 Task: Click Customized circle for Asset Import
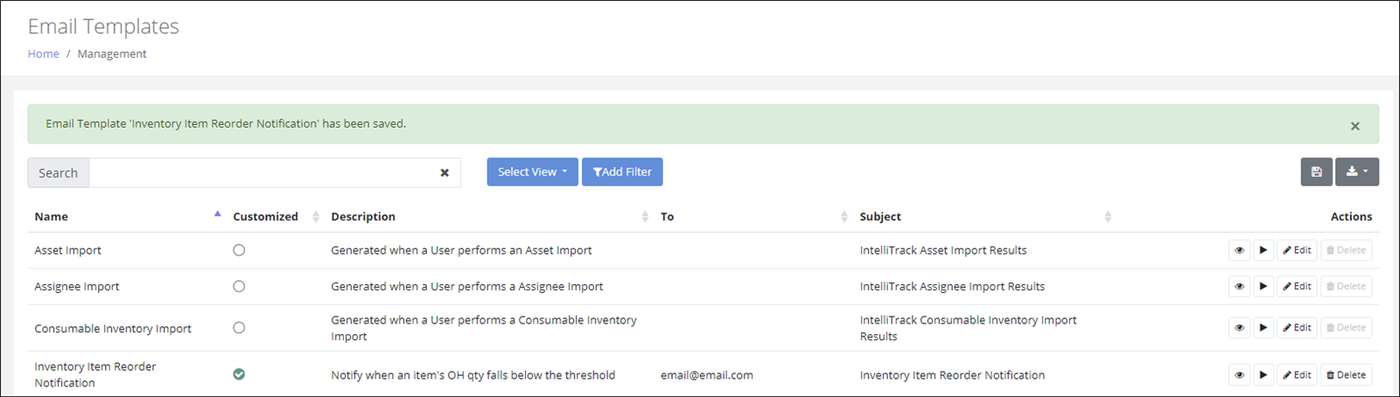(x=239, y=250)
